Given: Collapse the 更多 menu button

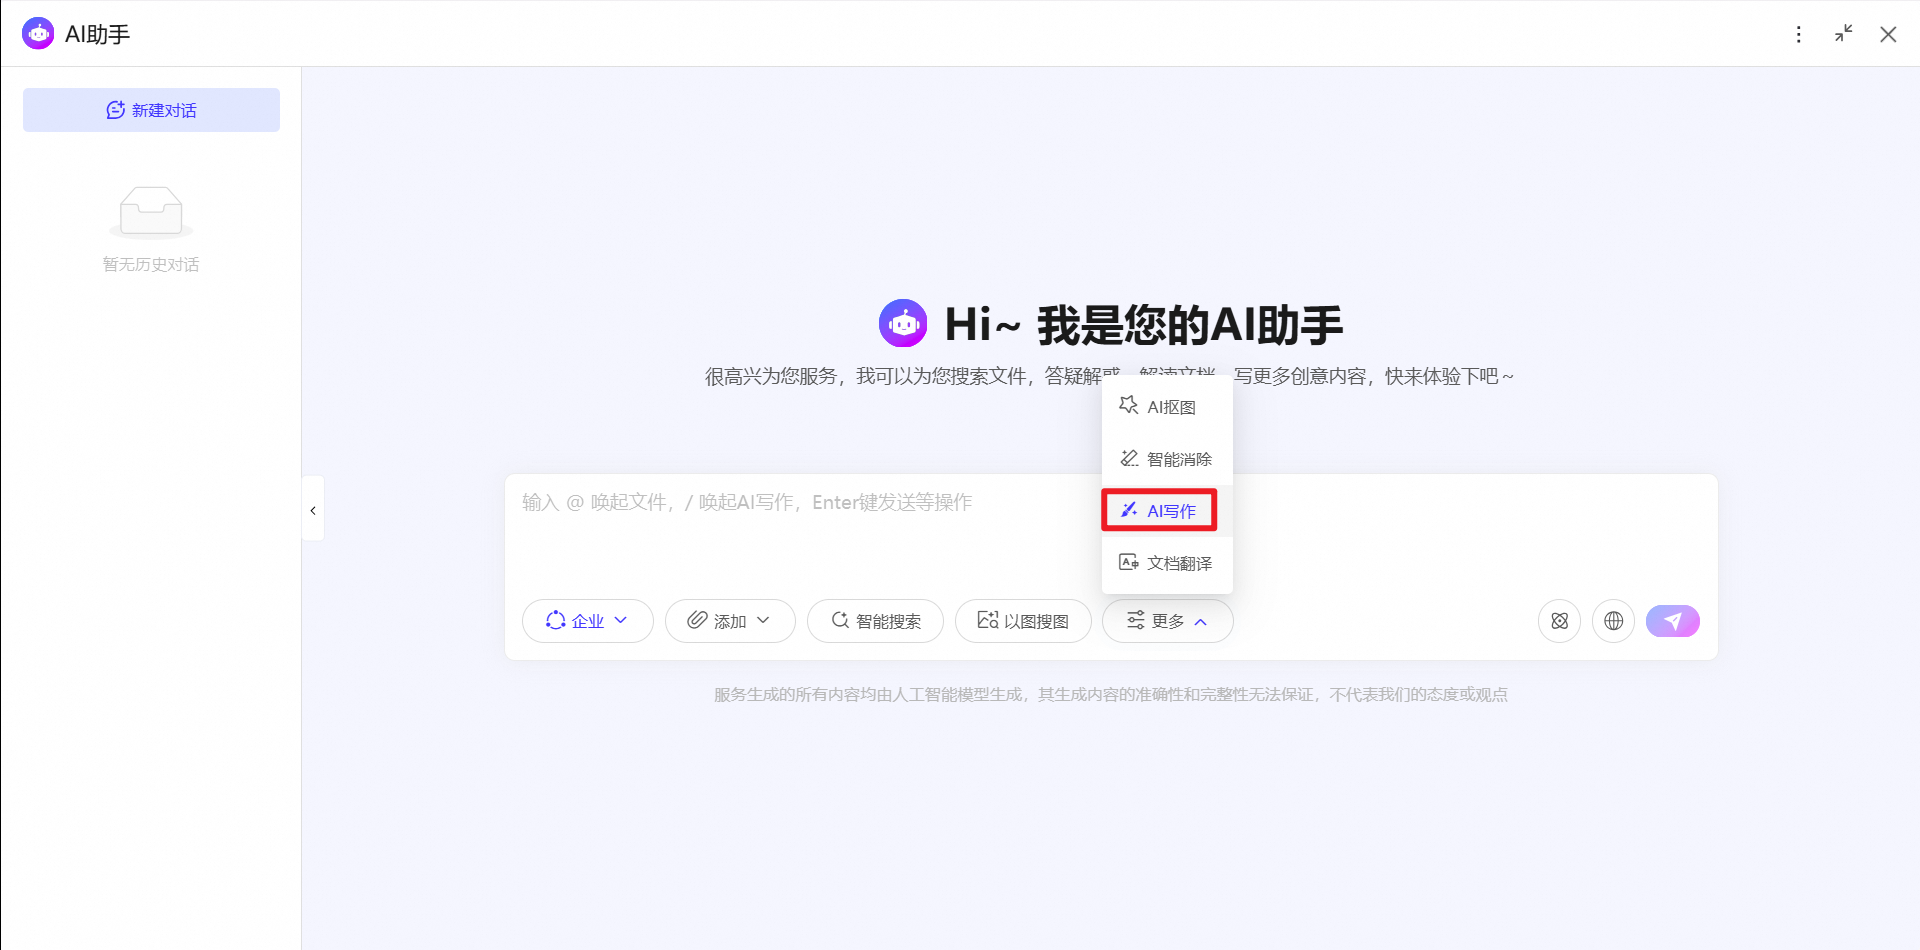Looking at the screenshot, I should tap(1167, 621).
